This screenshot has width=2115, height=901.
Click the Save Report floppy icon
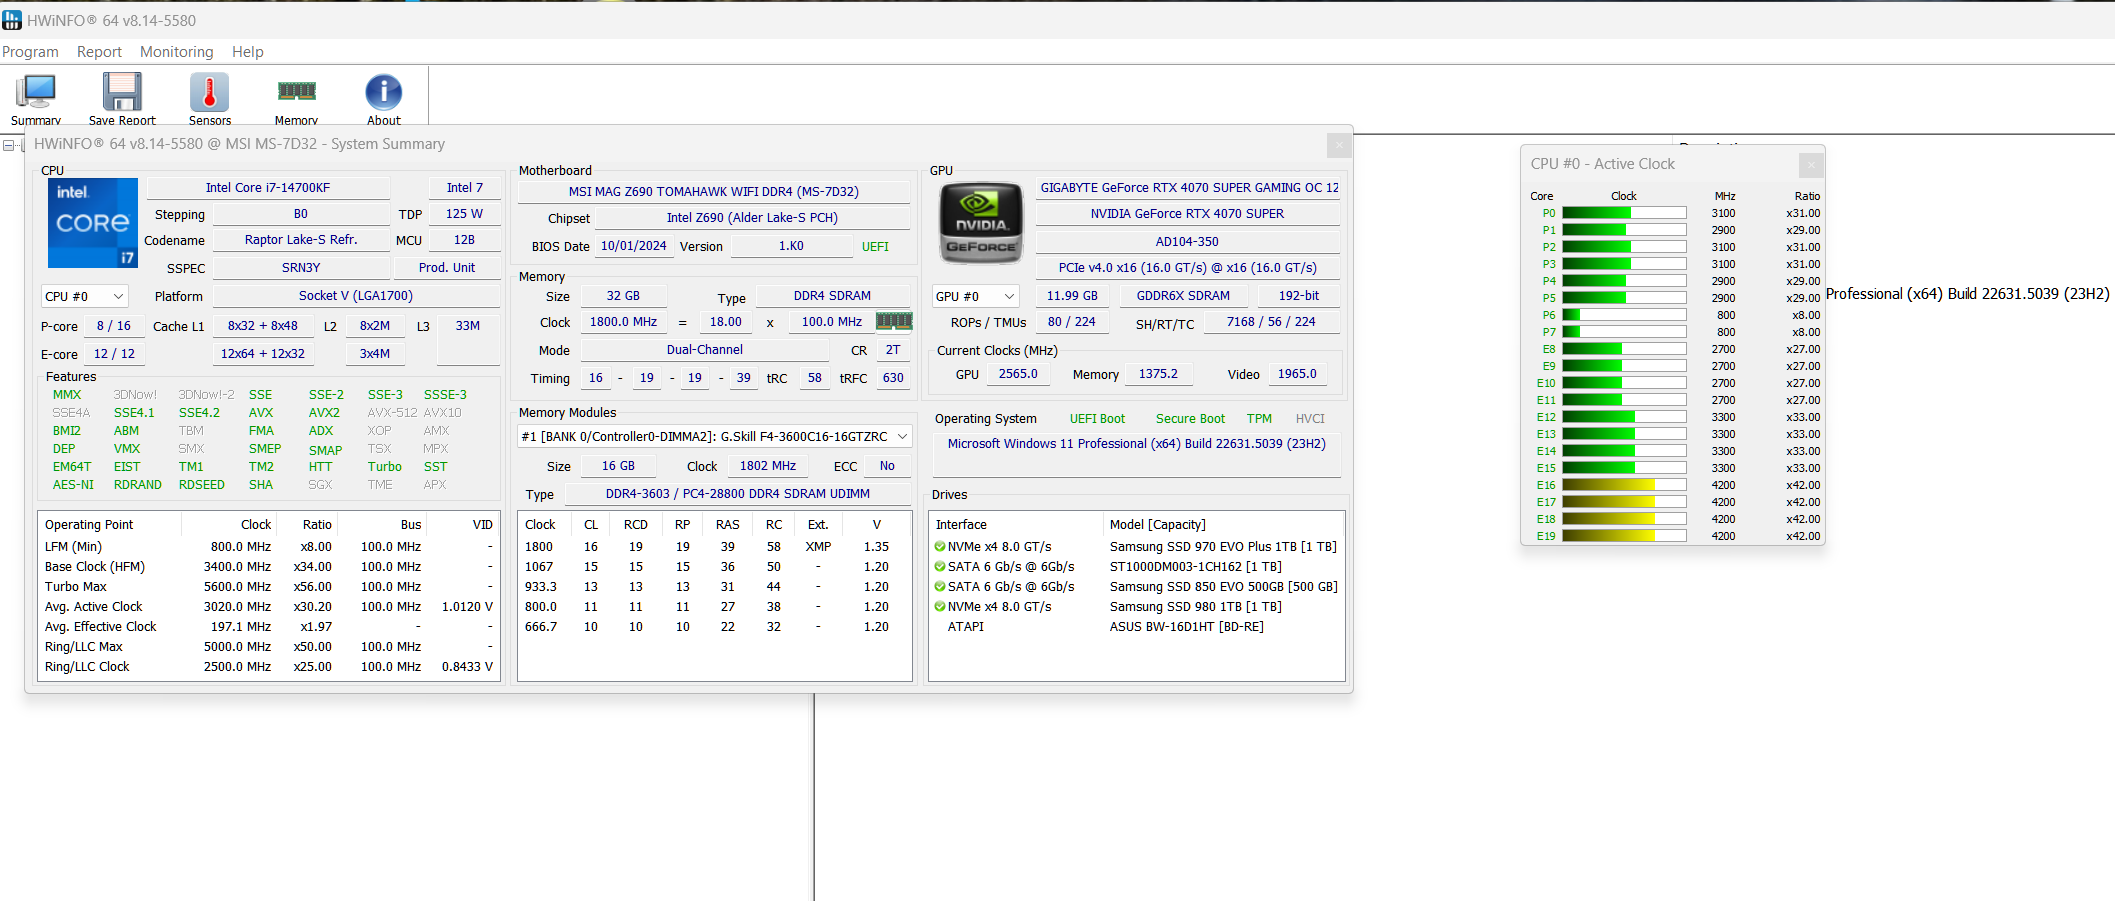pos(122,98)
